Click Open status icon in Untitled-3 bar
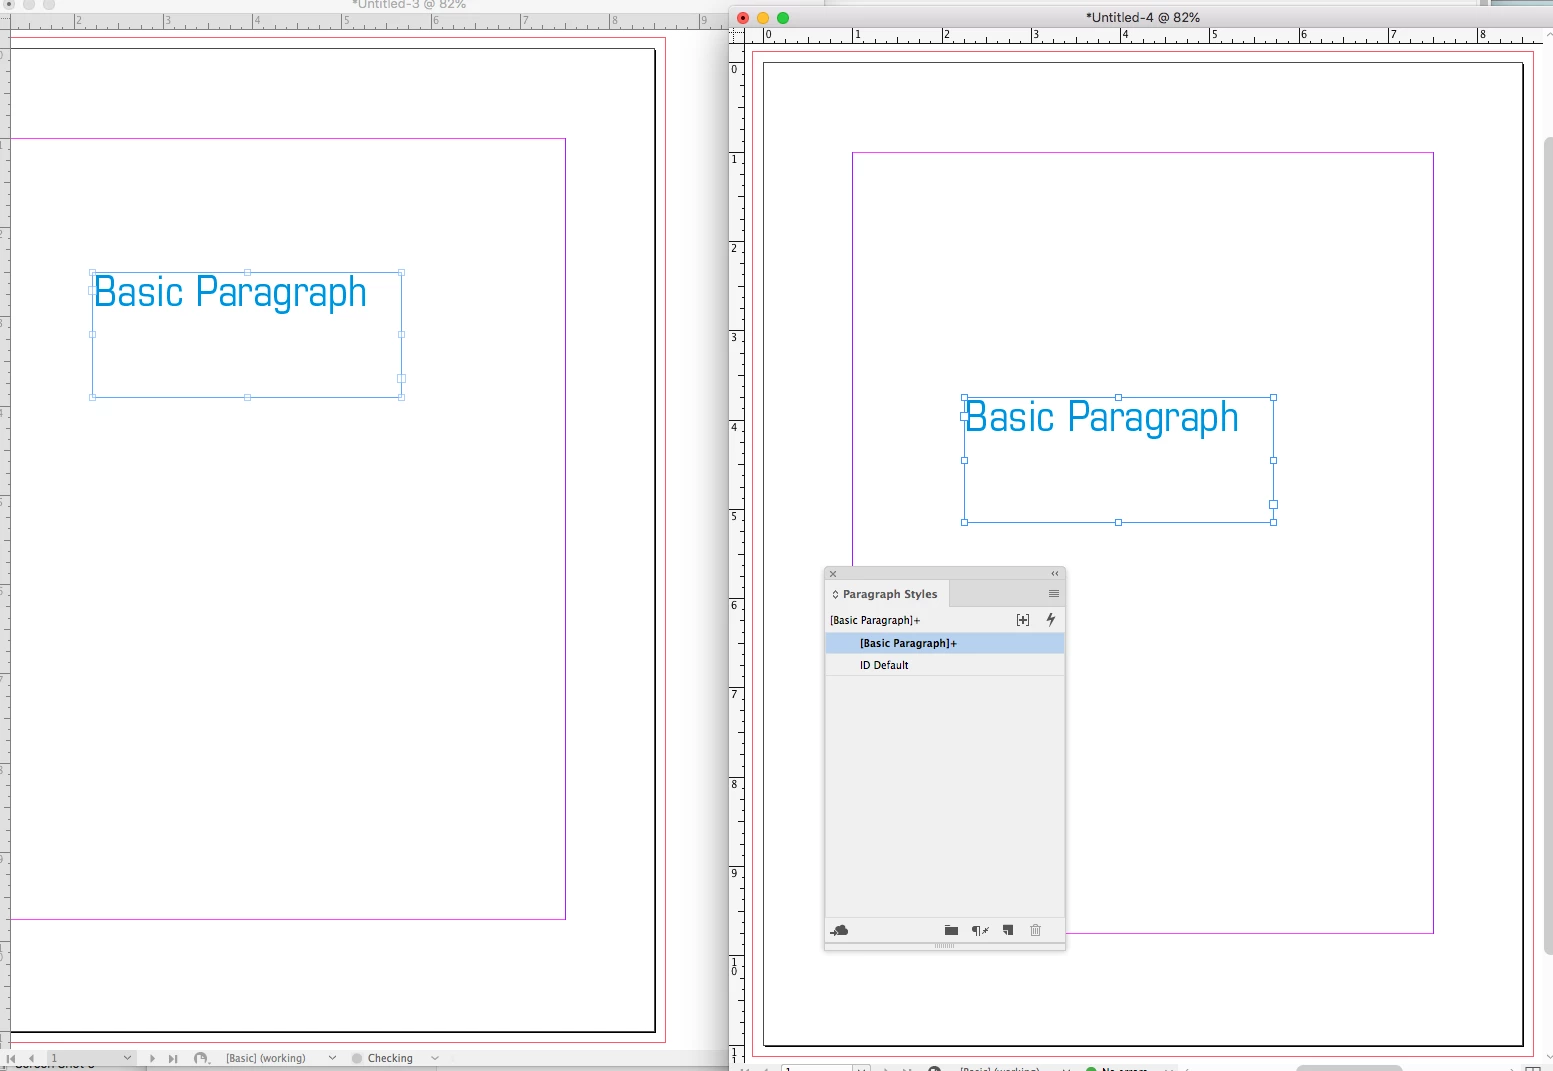The height and width of the screenshot is (1071, 1553). pyautogui.click(x=202, y=1058)
